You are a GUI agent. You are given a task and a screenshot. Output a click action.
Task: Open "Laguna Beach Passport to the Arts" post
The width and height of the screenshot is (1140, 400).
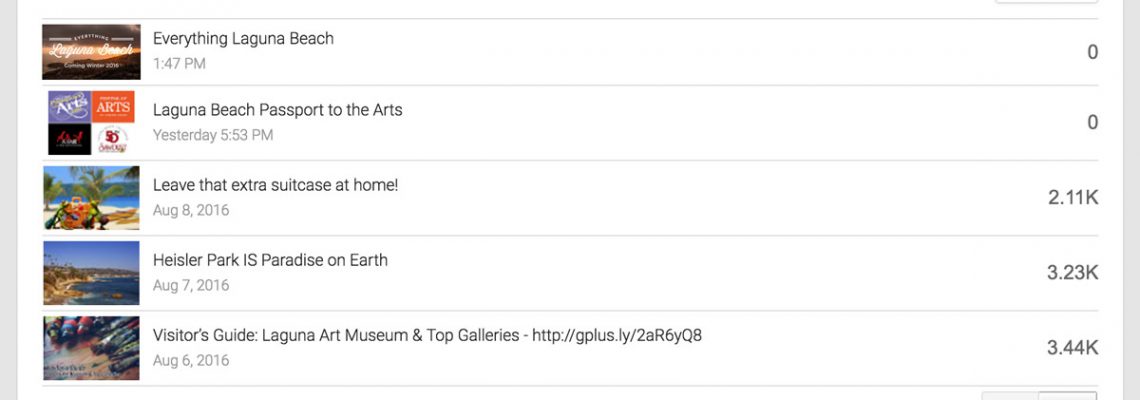tap(277, 110)
